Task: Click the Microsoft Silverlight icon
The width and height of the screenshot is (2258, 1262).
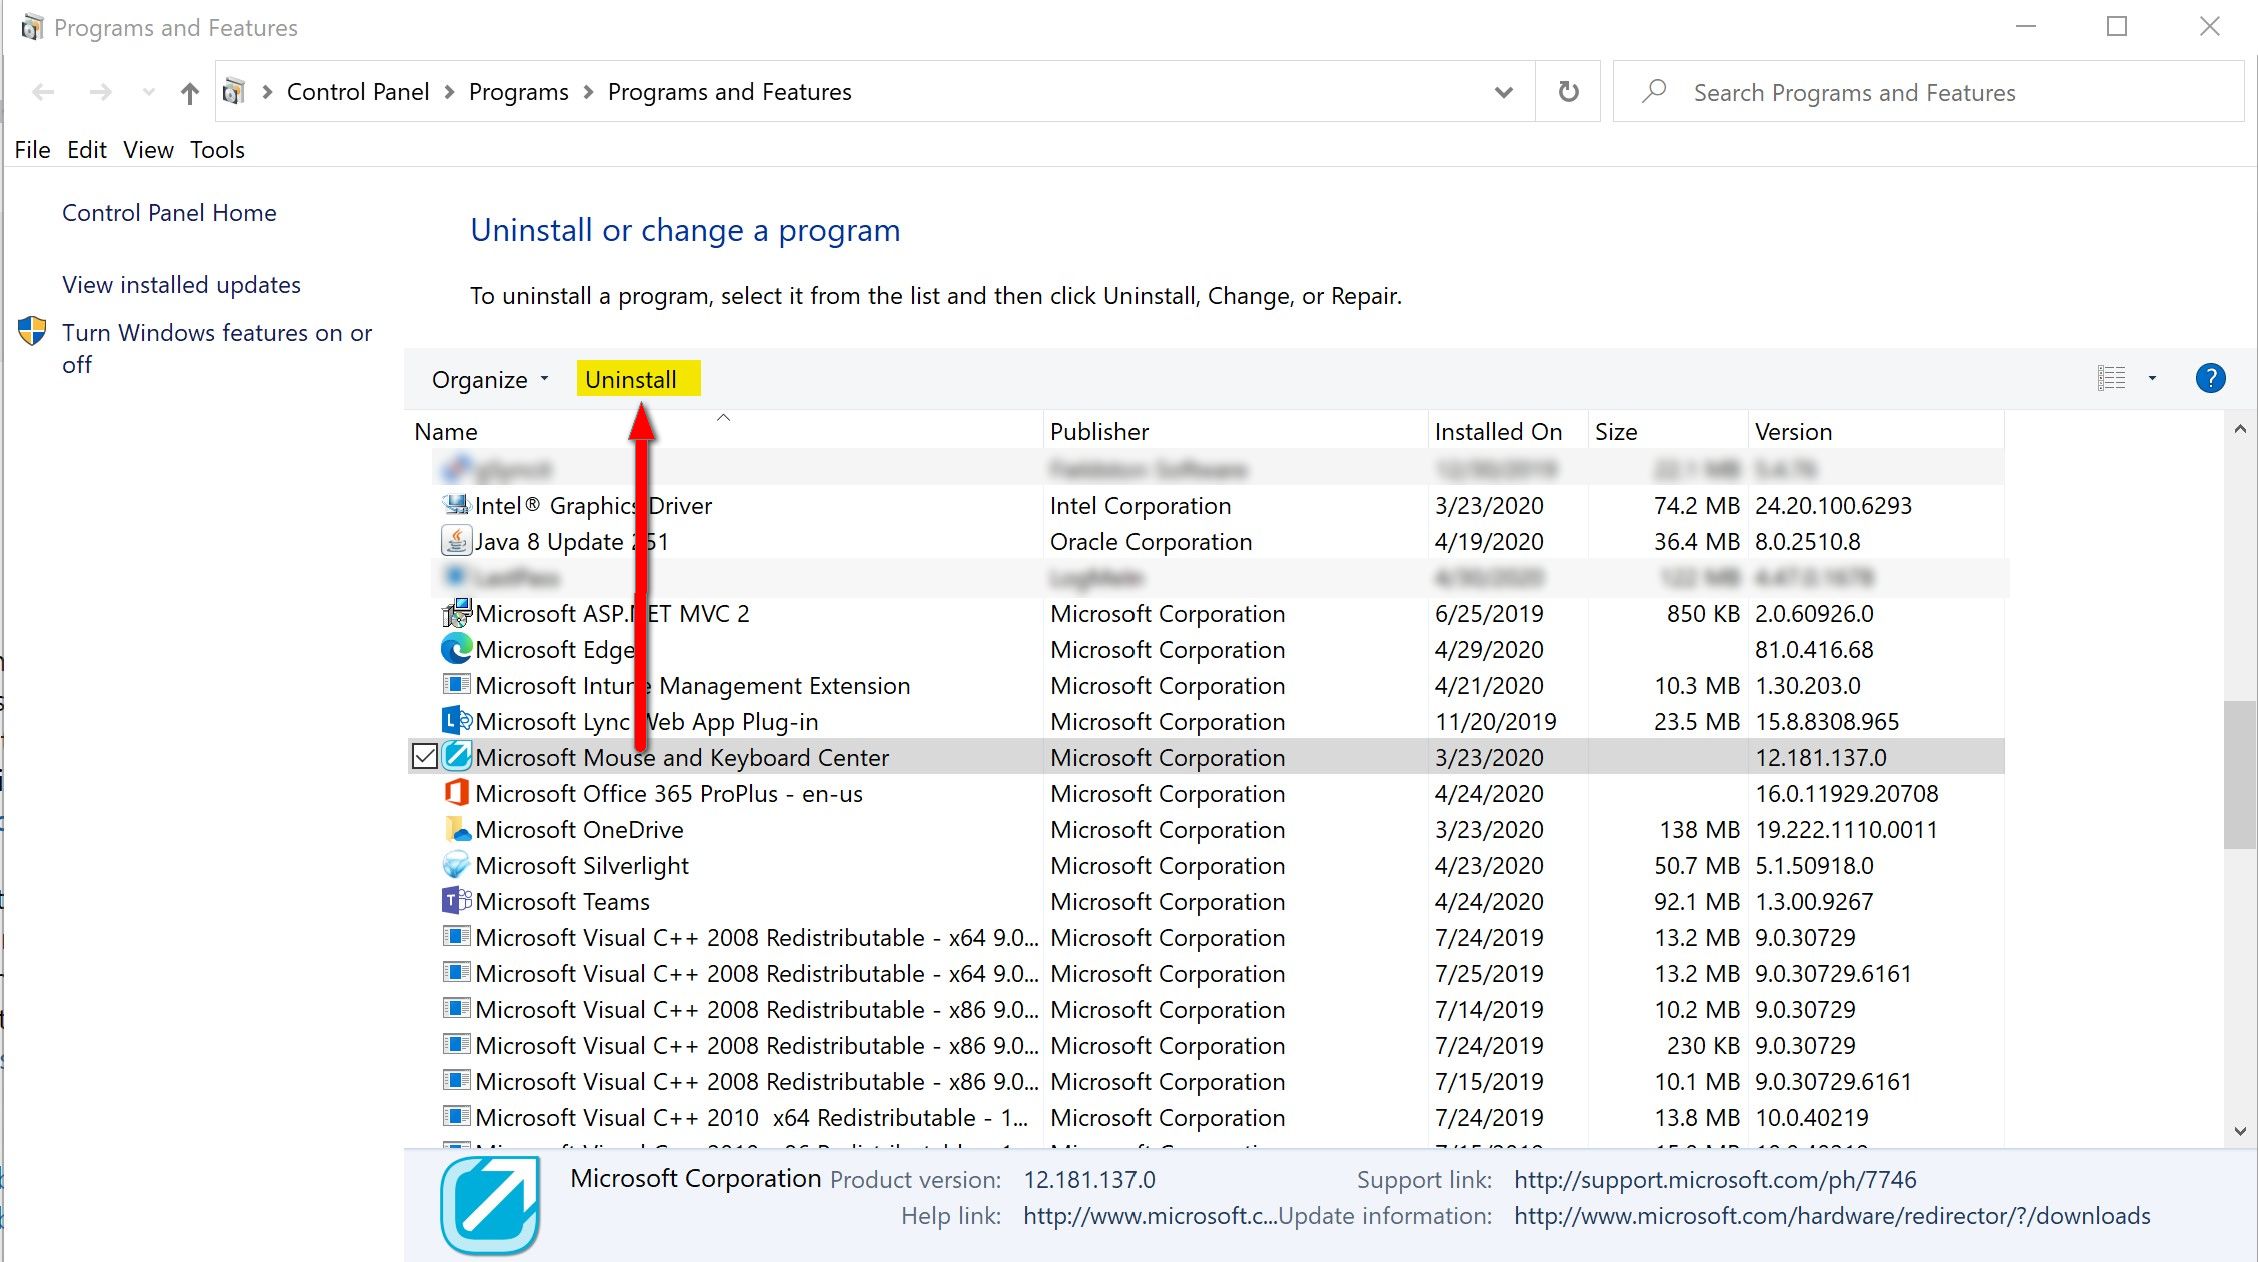Action: 456,865
